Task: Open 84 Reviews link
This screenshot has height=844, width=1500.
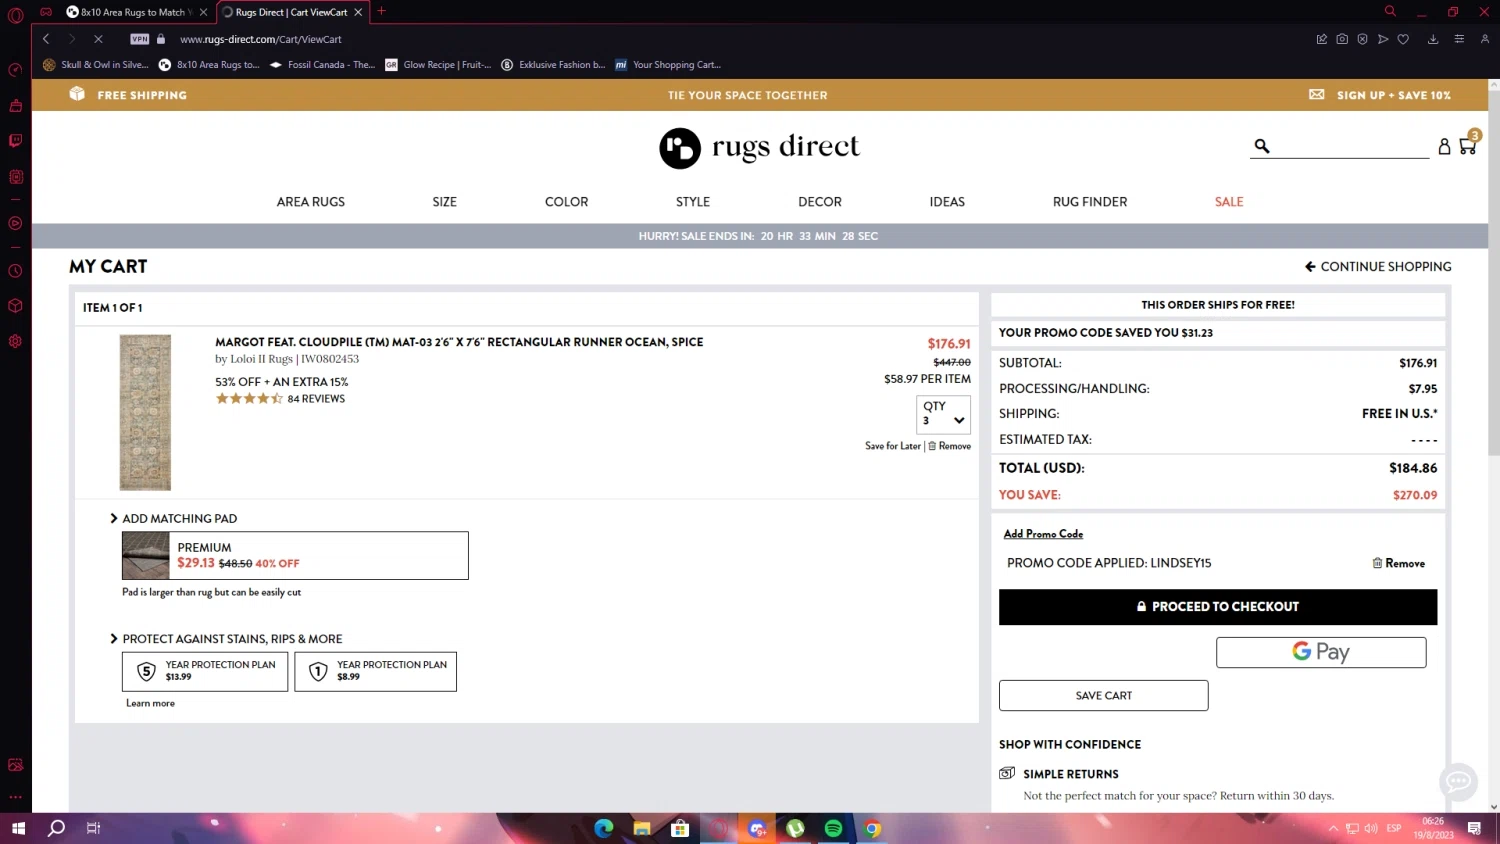Action: 316,399
